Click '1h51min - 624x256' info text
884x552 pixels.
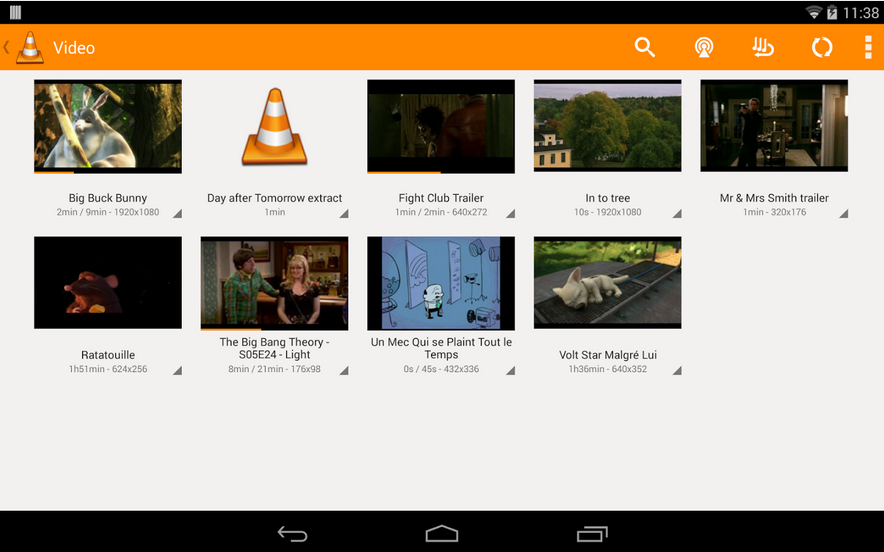(x=108, y=369)
